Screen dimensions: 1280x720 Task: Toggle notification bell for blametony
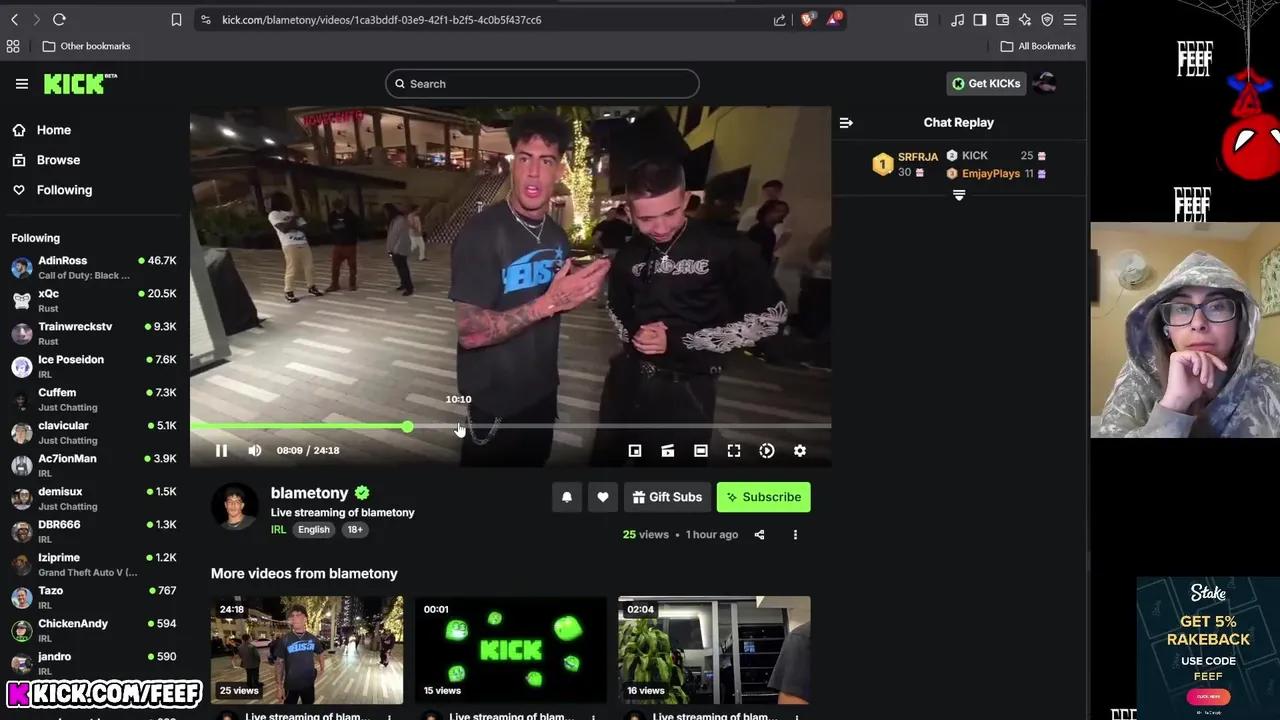(567, 497)
